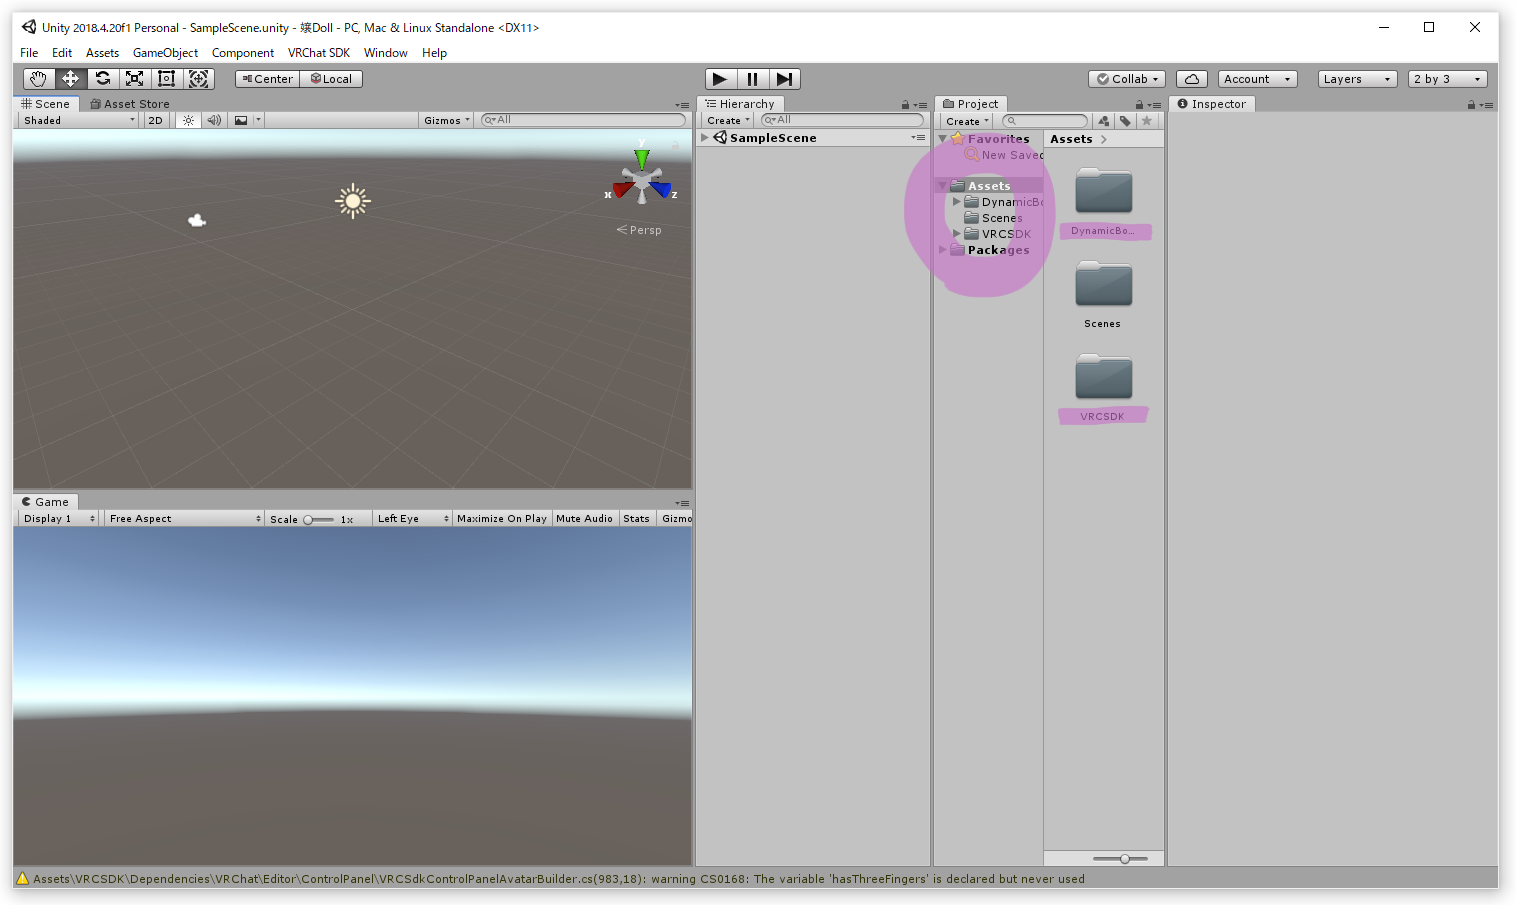Open the Inspector panel options menu icon

[x=1486, y=105]
